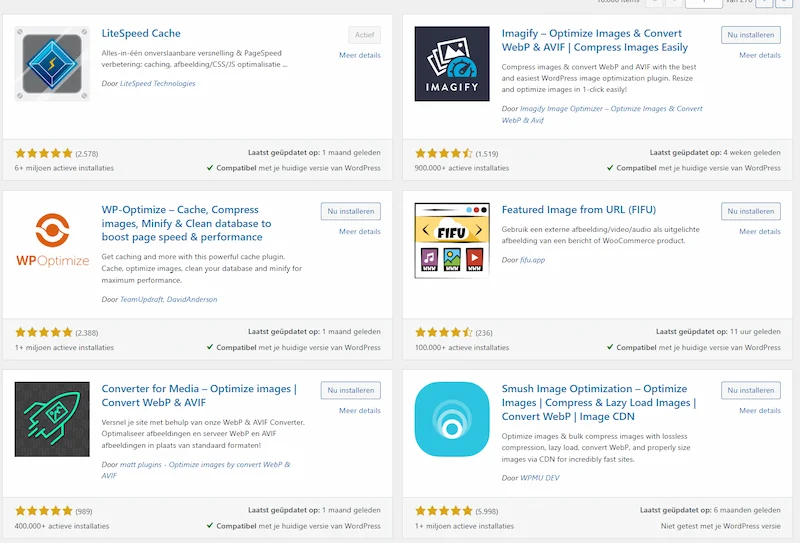Click the Featured Image from URL (FIFU) icon
The image size is (800, 543).
(452, 241)
